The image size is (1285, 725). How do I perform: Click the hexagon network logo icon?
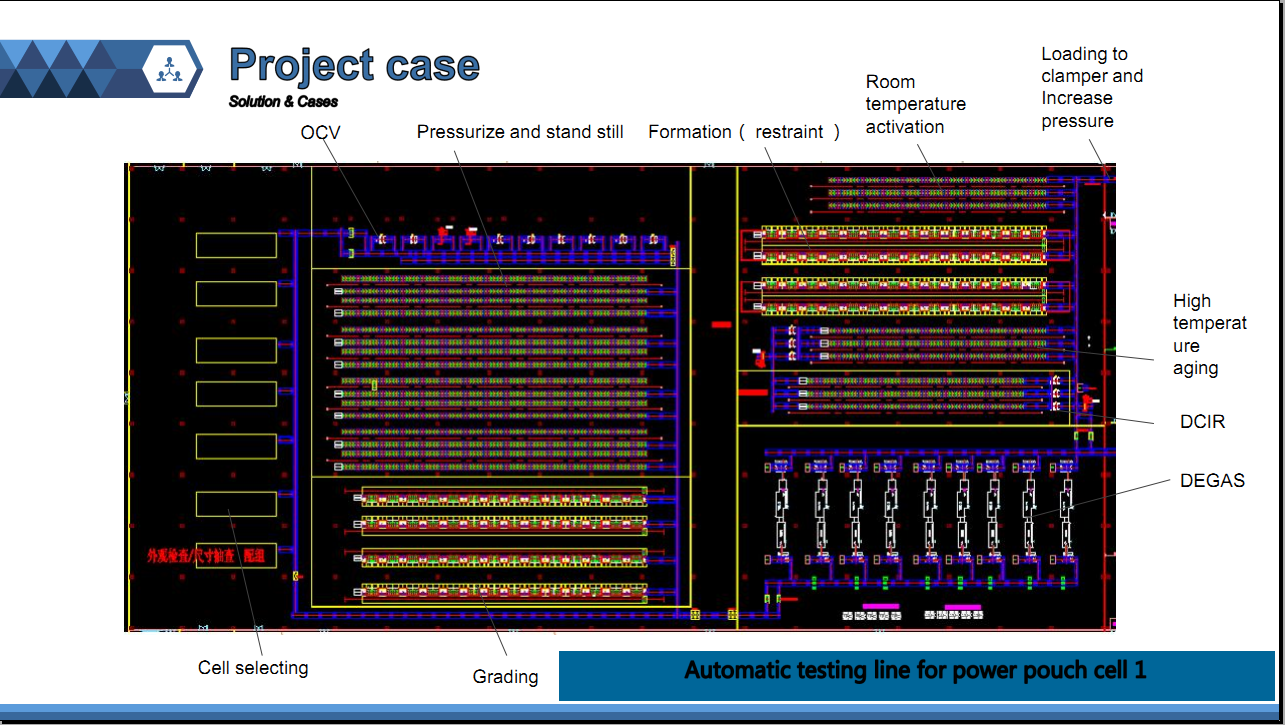click(x=167, y=69)
